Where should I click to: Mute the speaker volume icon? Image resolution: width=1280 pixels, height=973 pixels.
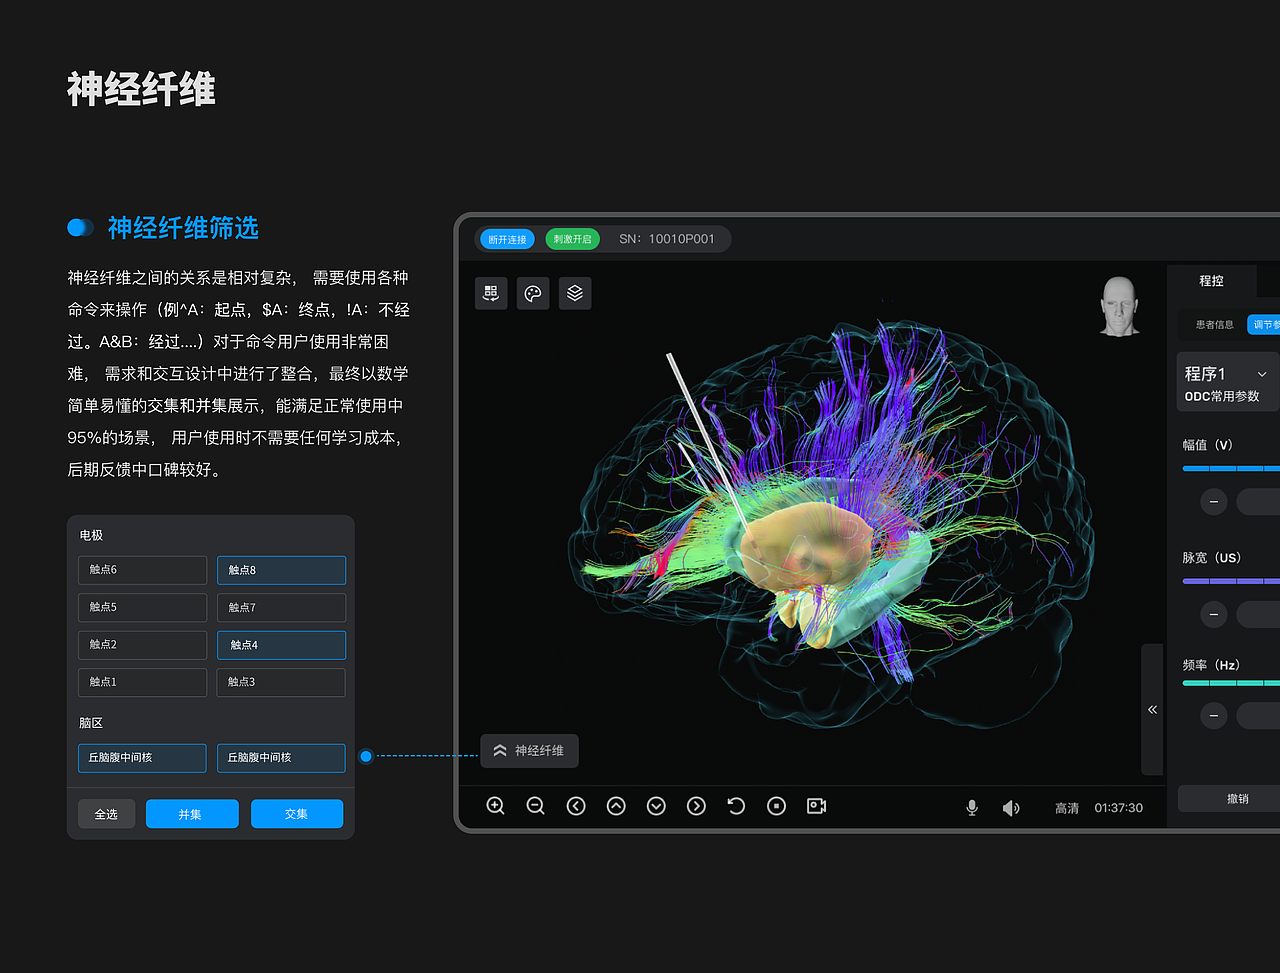(1011, 808)
